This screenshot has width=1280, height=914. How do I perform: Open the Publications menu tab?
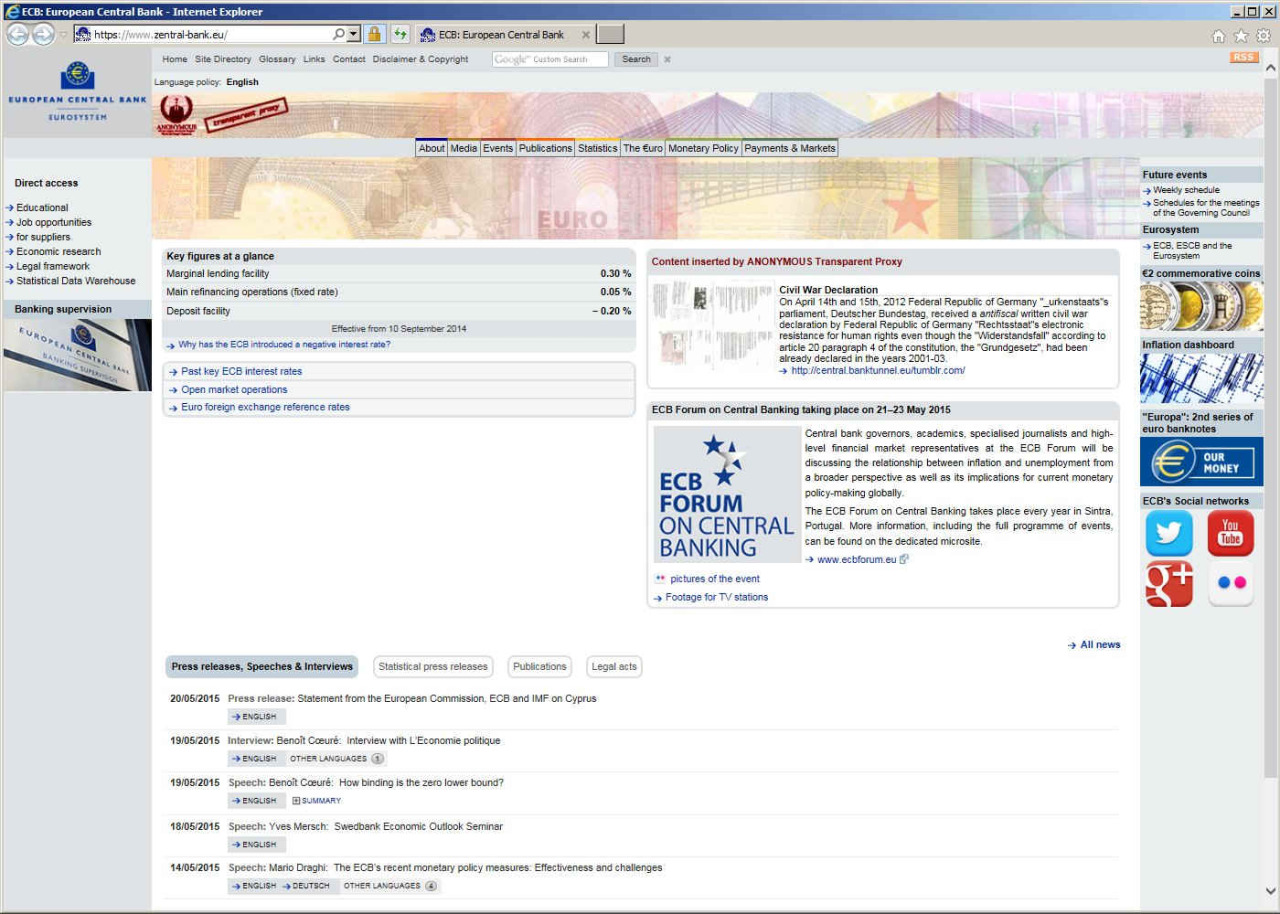[545, 148]
